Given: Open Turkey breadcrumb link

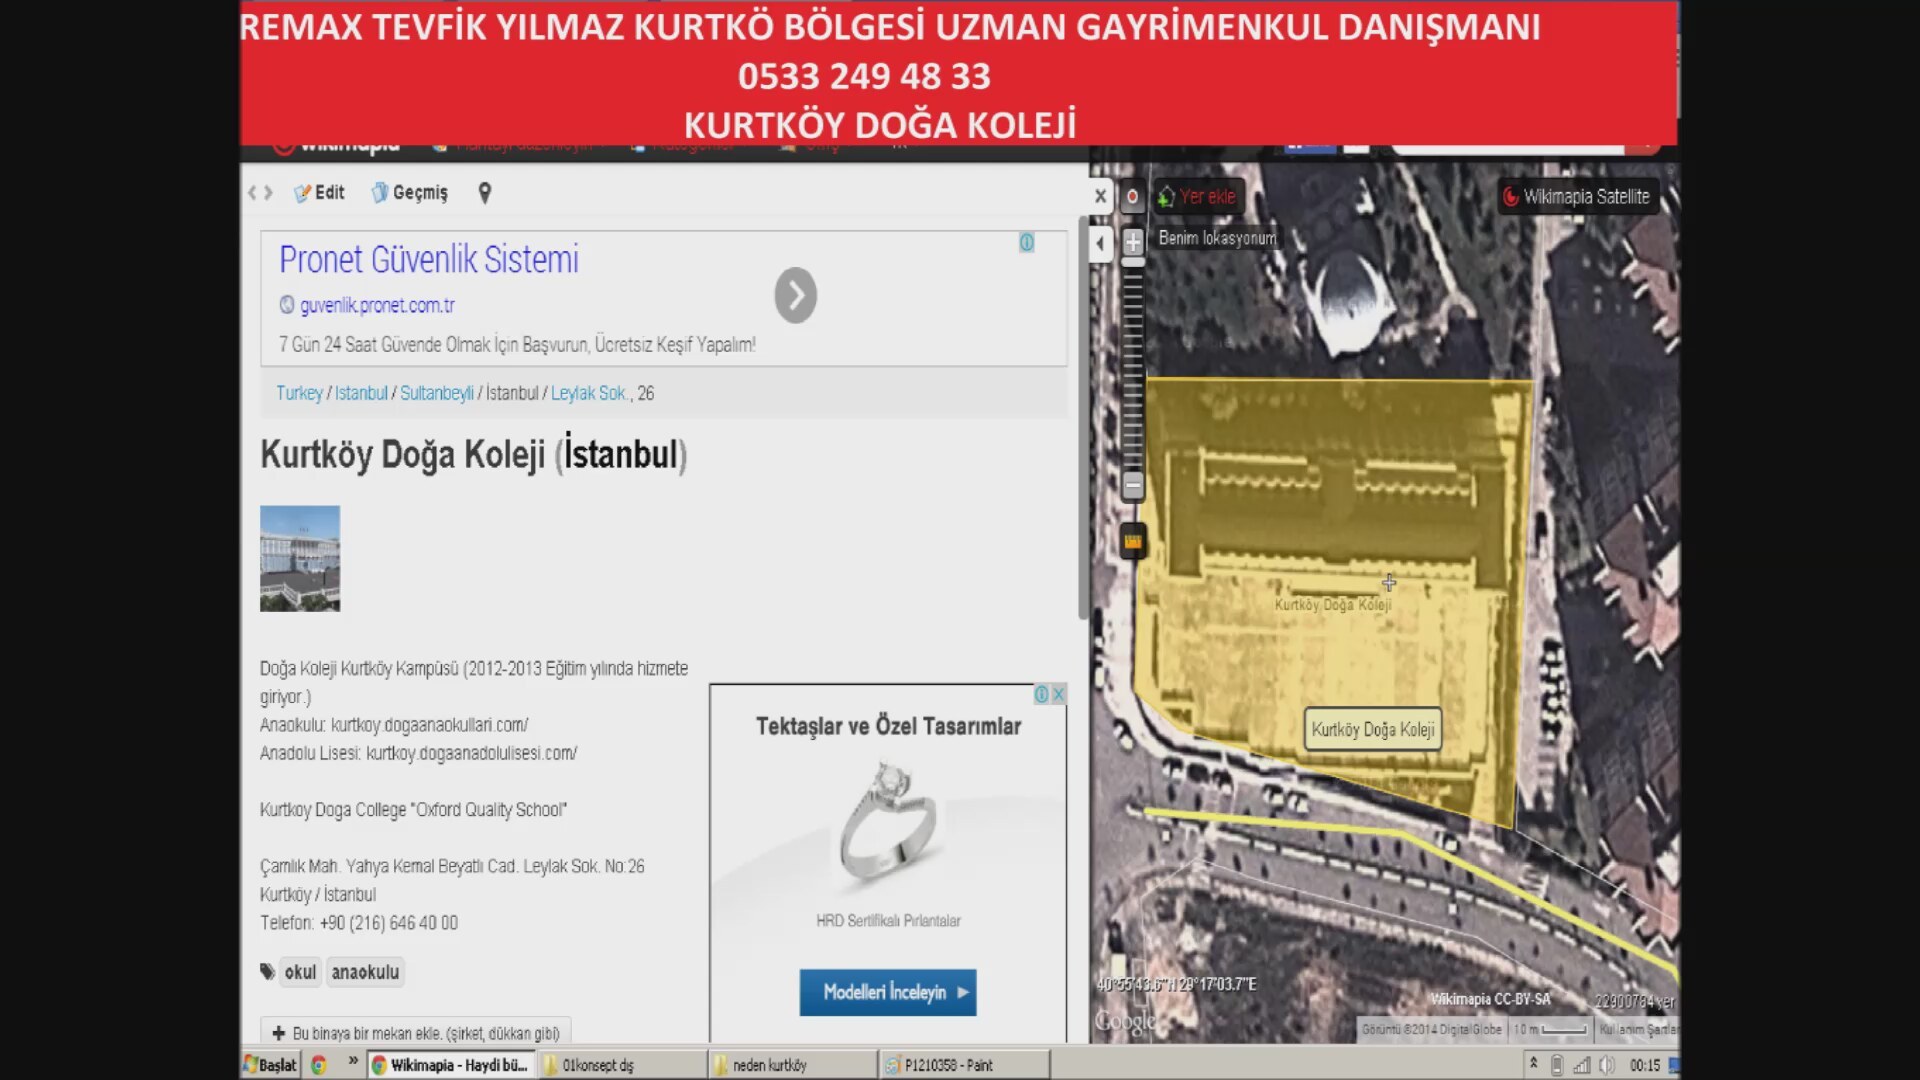Looking at the screenshot, I should 299,393.
